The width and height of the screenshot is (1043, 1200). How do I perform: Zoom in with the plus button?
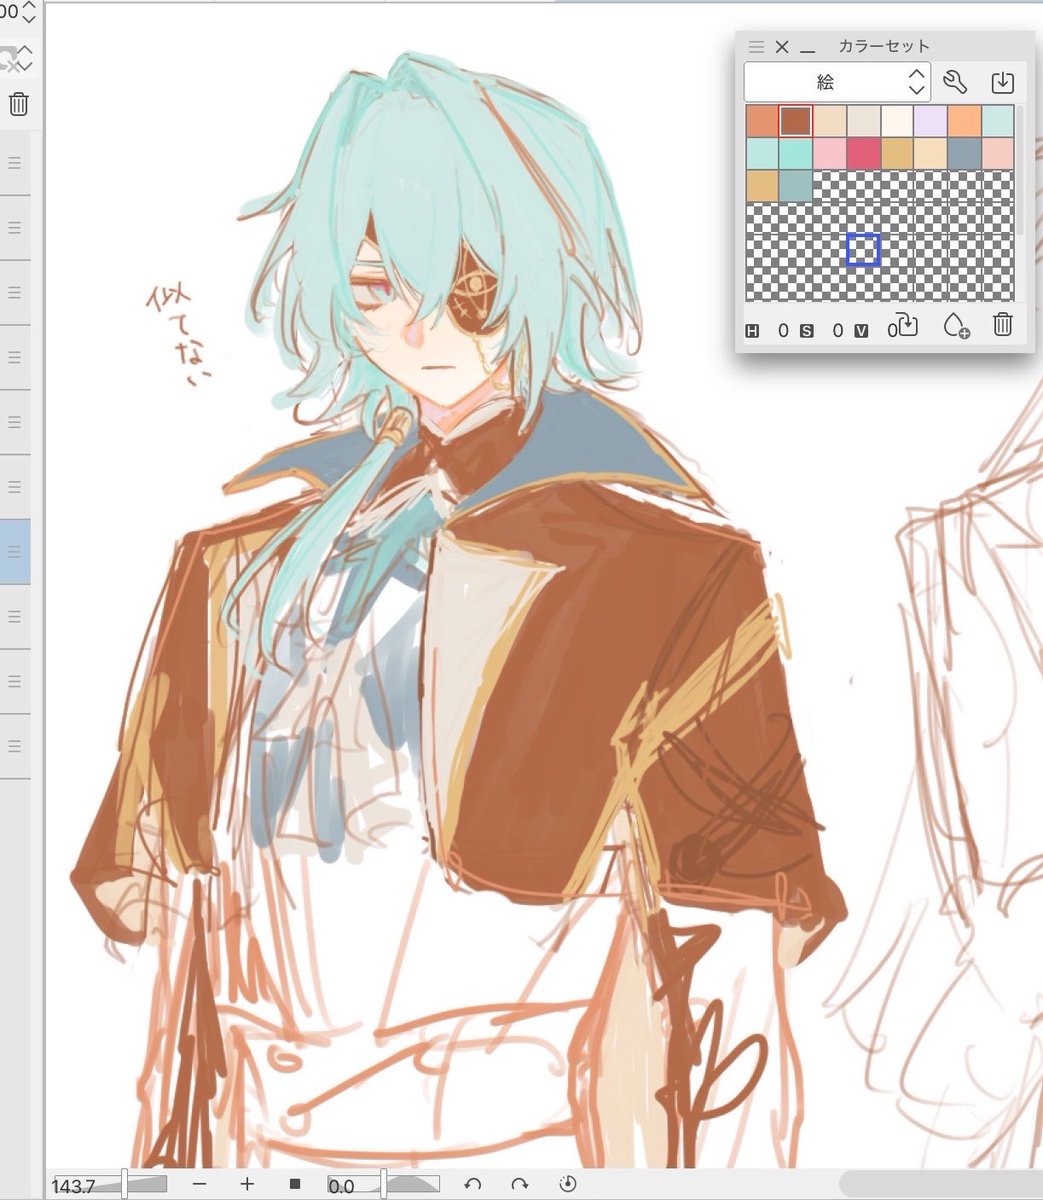247,1185
